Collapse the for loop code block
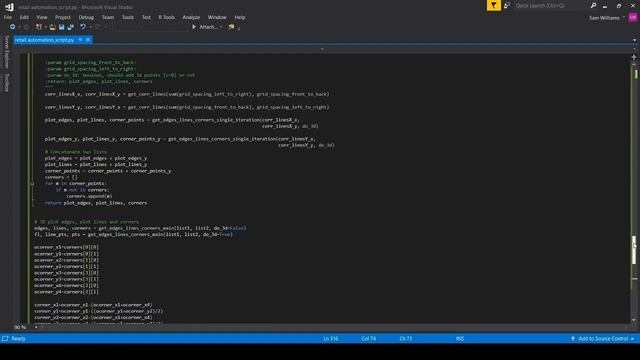The height and width of the screenshot is (360, 640). [32, 184]
